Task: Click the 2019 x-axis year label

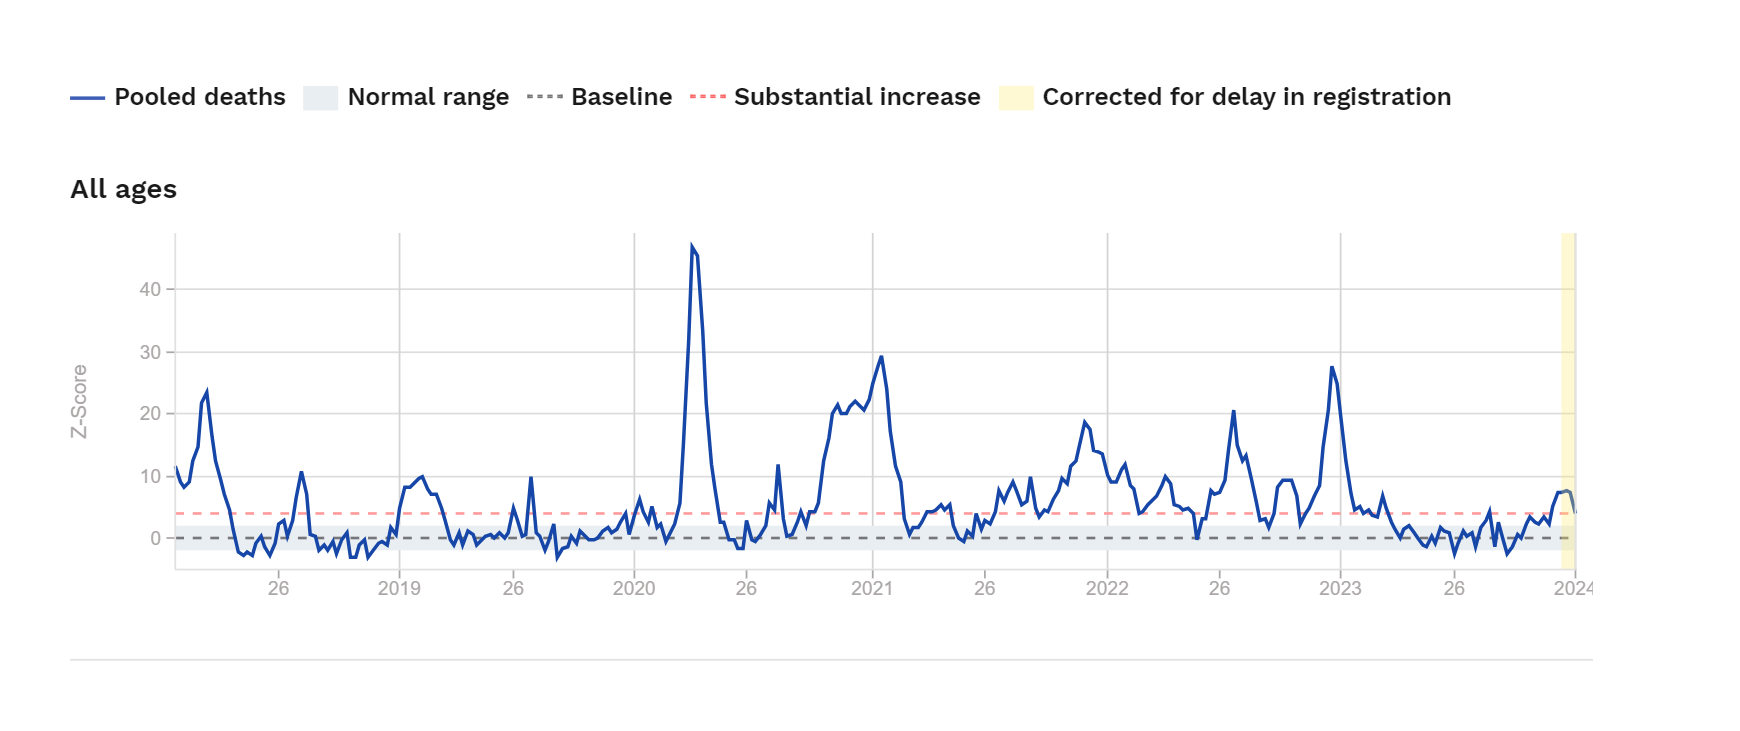Action: 399,588
